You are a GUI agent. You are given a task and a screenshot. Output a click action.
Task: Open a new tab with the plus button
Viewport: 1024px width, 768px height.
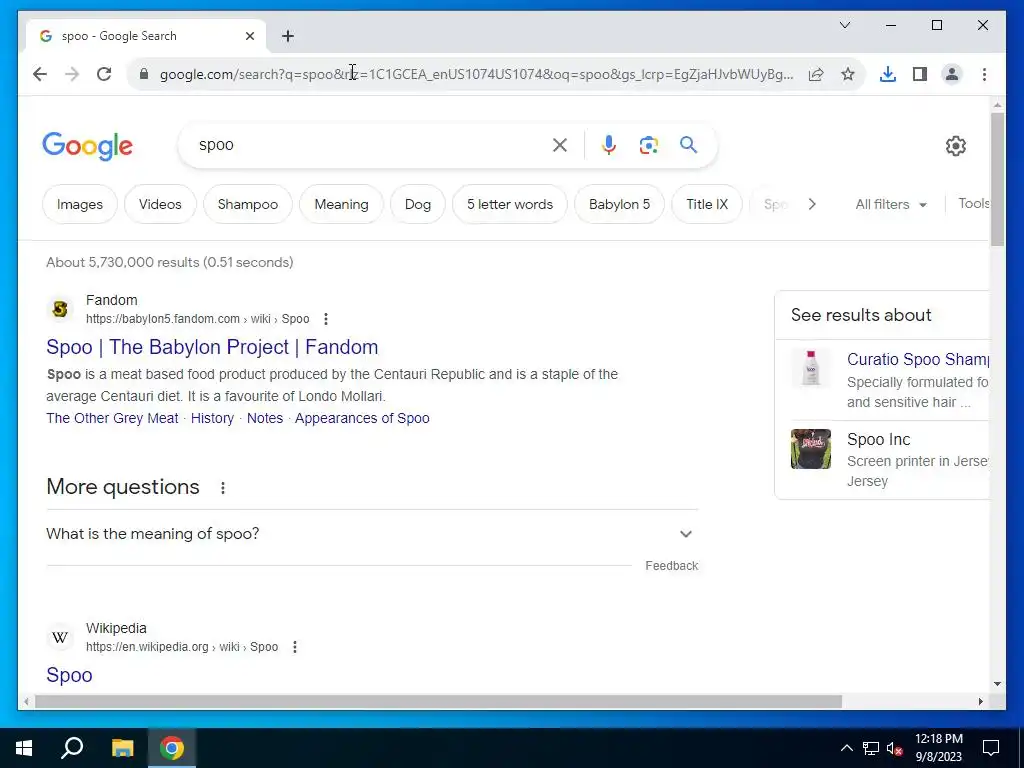pyautogui.click(x=288, y=36)
